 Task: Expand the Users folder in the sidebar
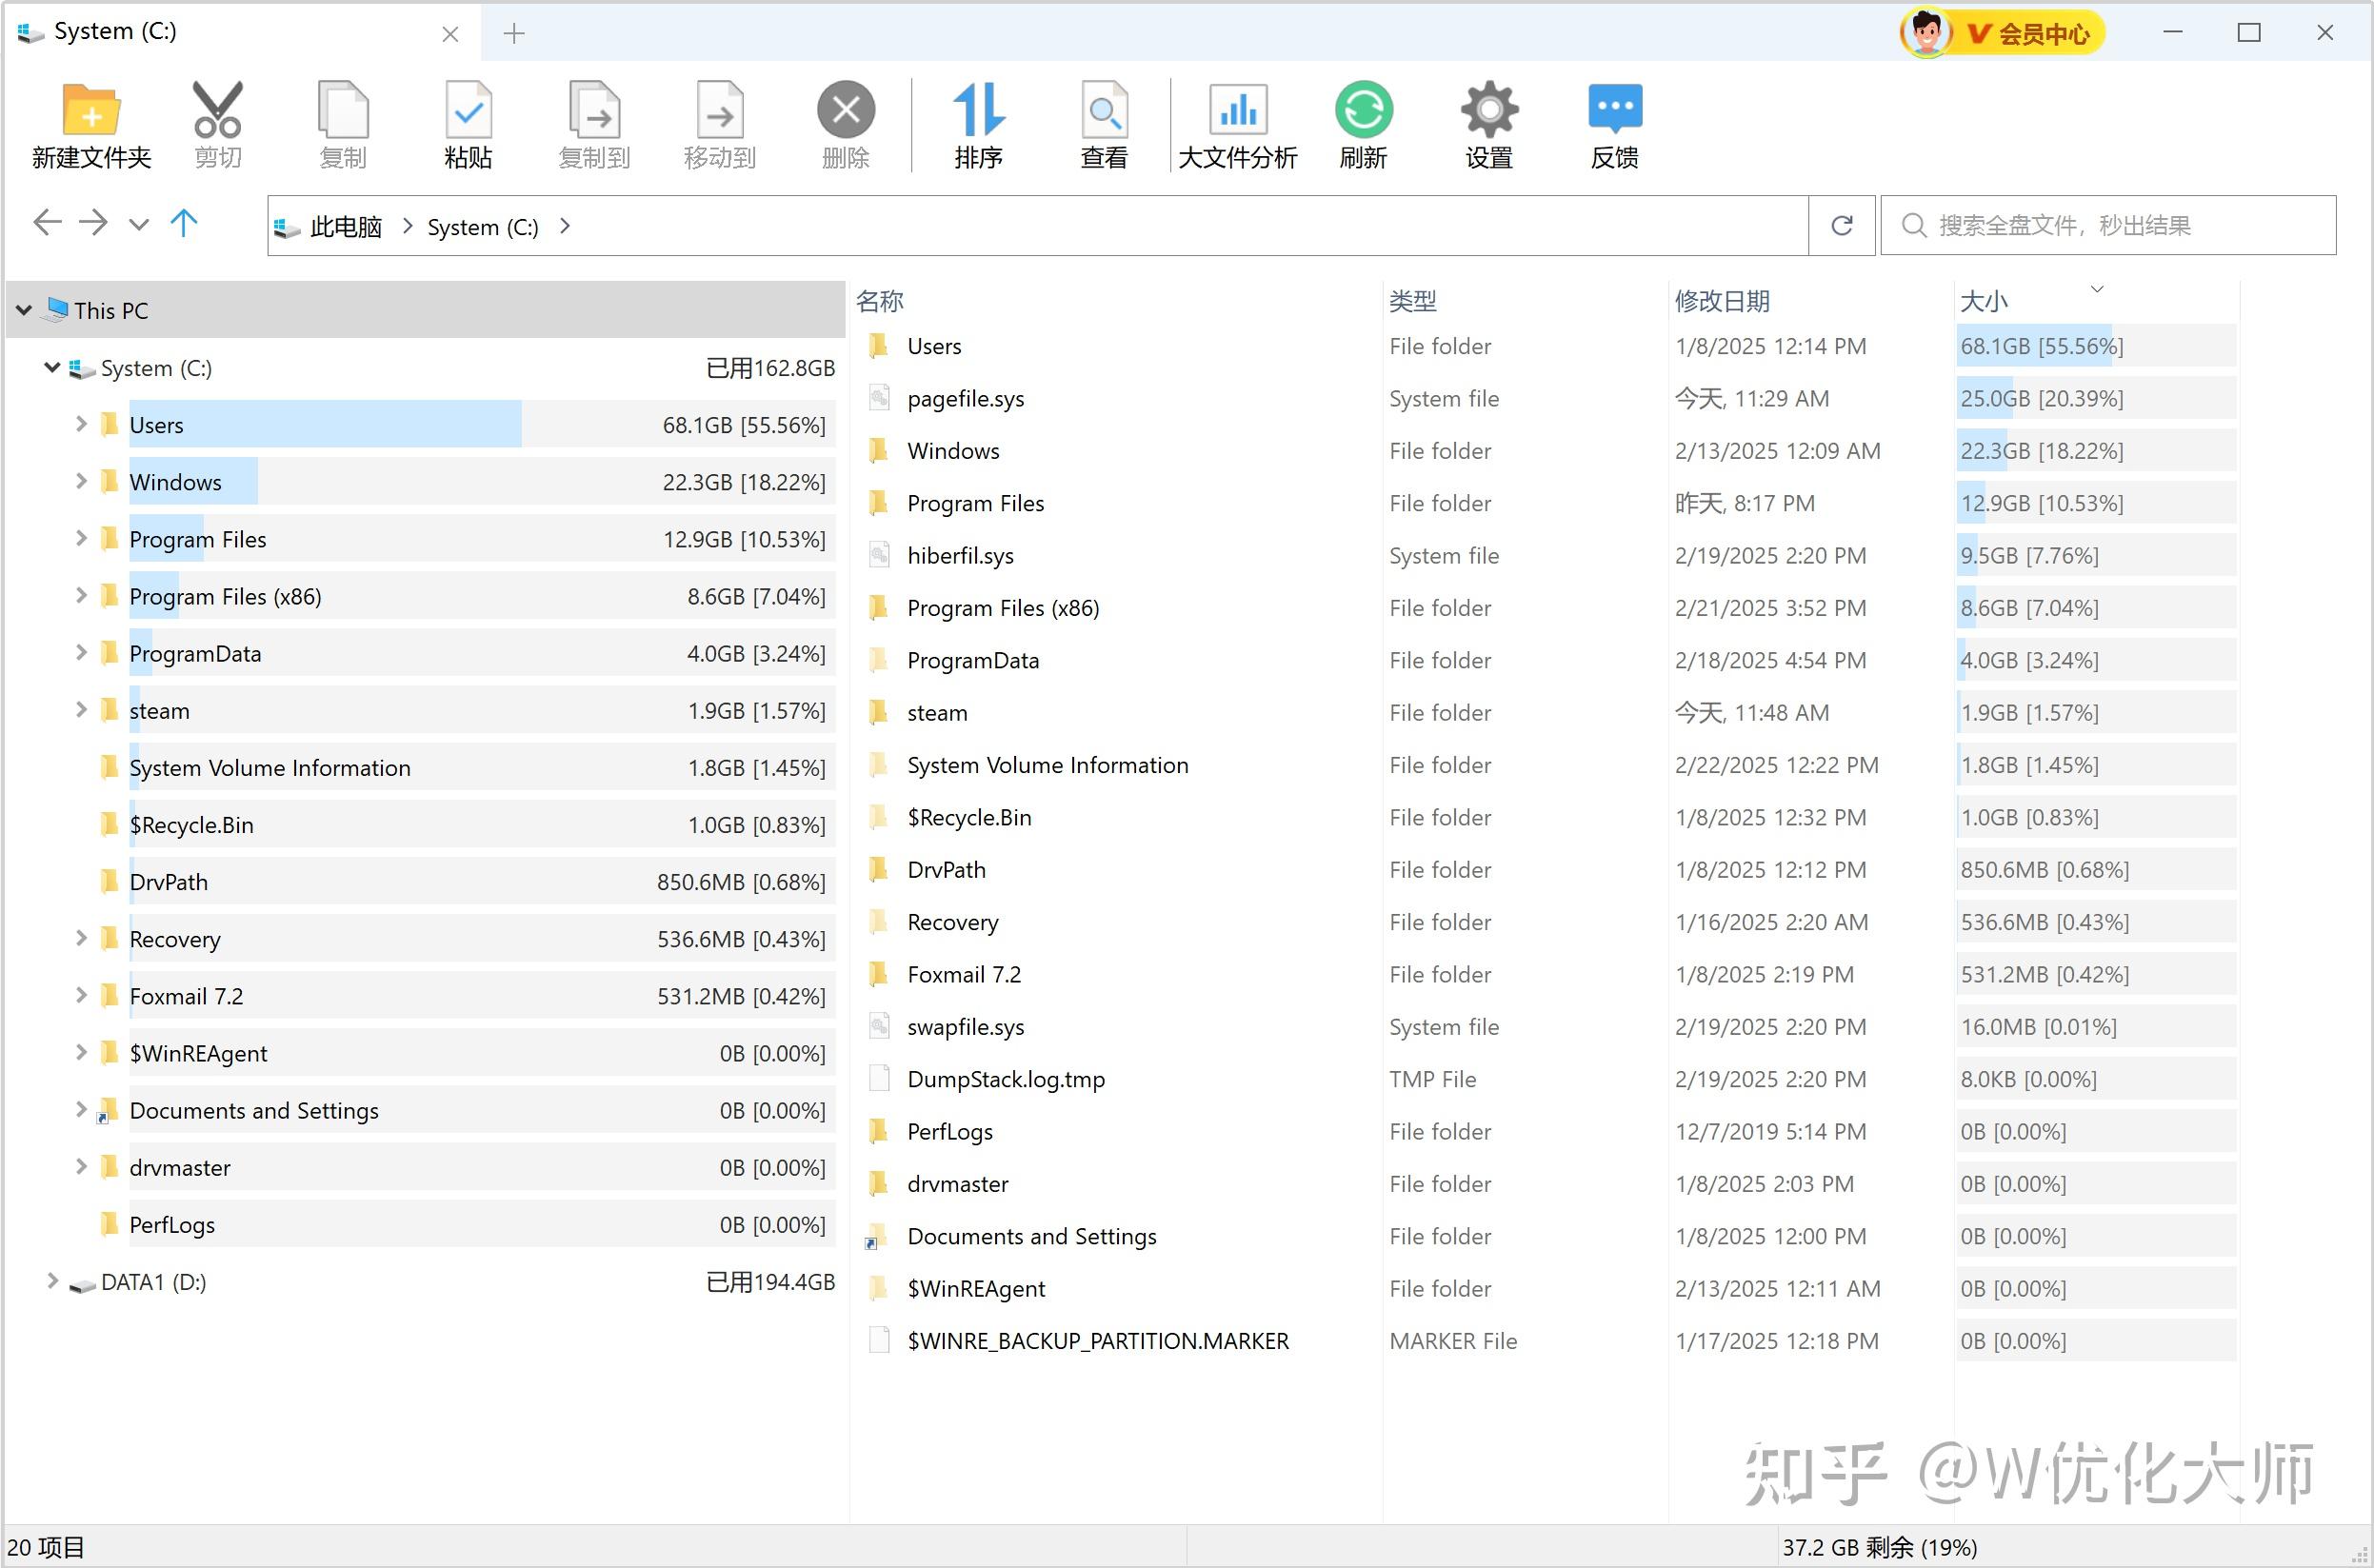pyautogui.click(x=82, y=424)
